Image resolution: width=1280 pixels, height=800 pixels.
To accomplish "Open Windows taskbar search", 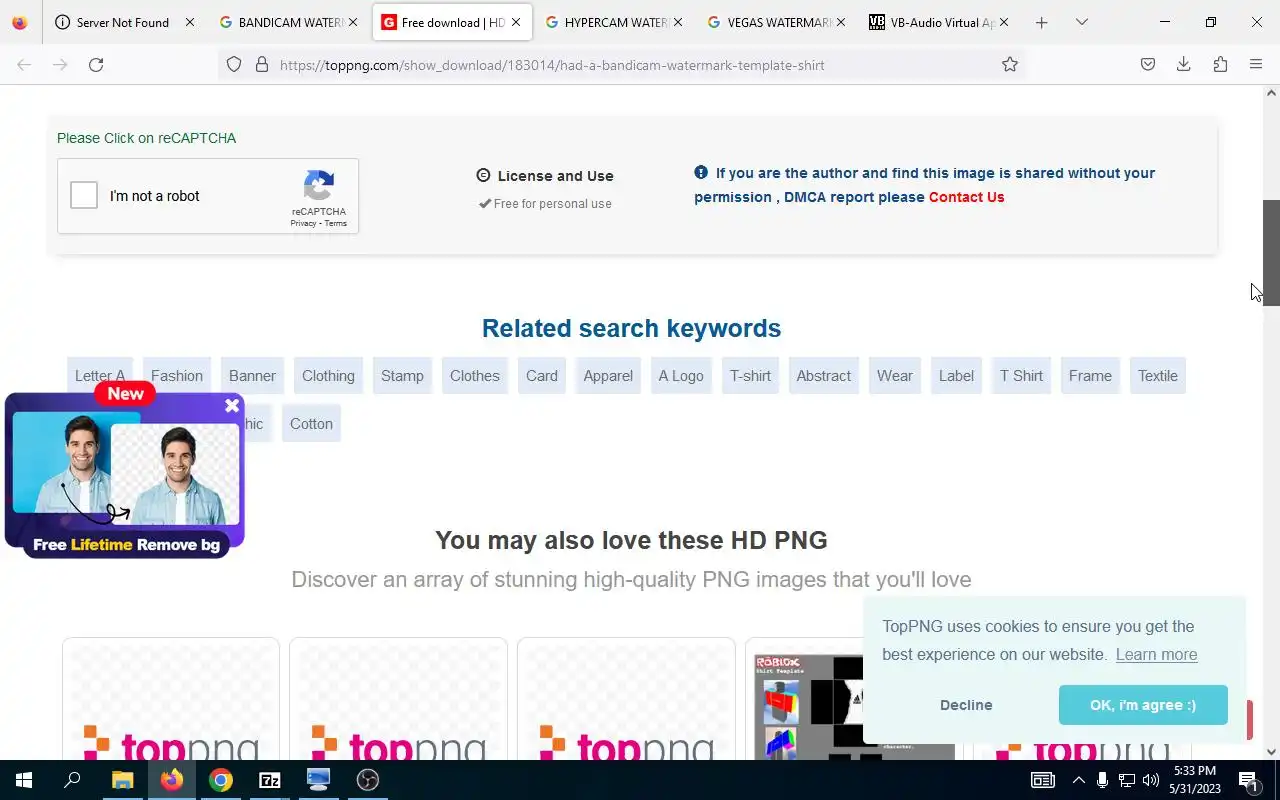I will click(x=72, y=780).
